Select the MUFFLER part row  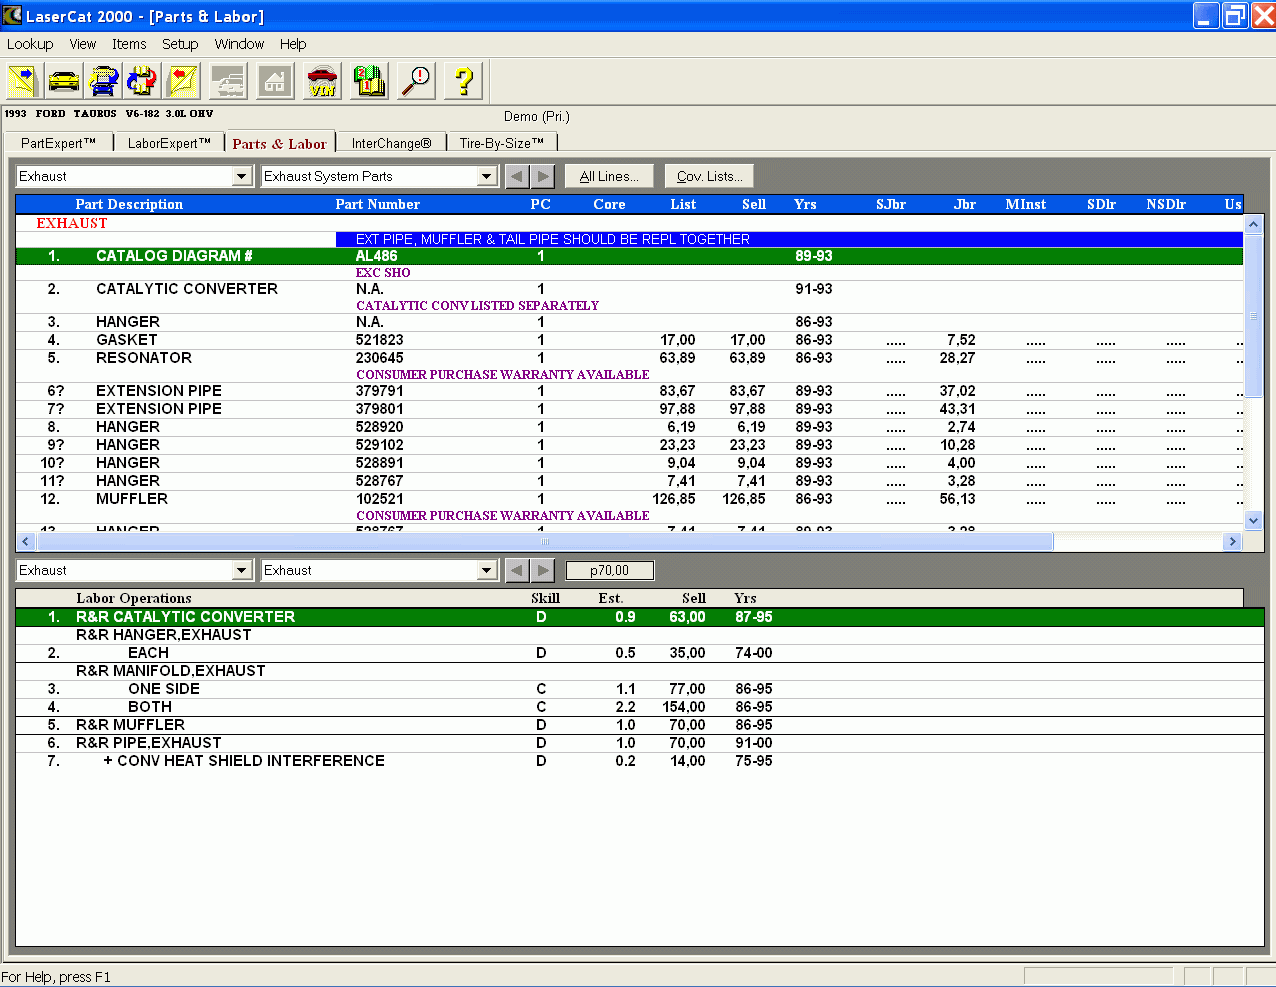[629, 499]
